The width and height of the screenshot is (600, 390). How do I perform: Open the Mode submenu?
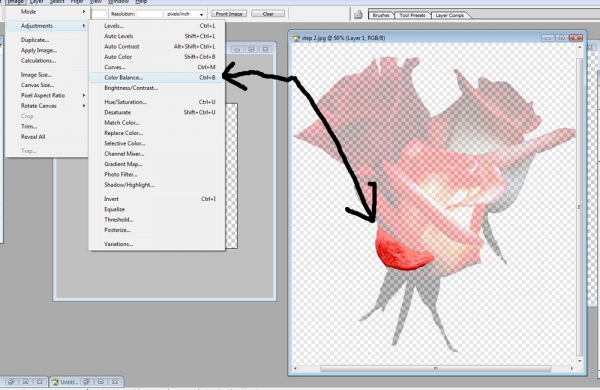(x=47, y=12)
